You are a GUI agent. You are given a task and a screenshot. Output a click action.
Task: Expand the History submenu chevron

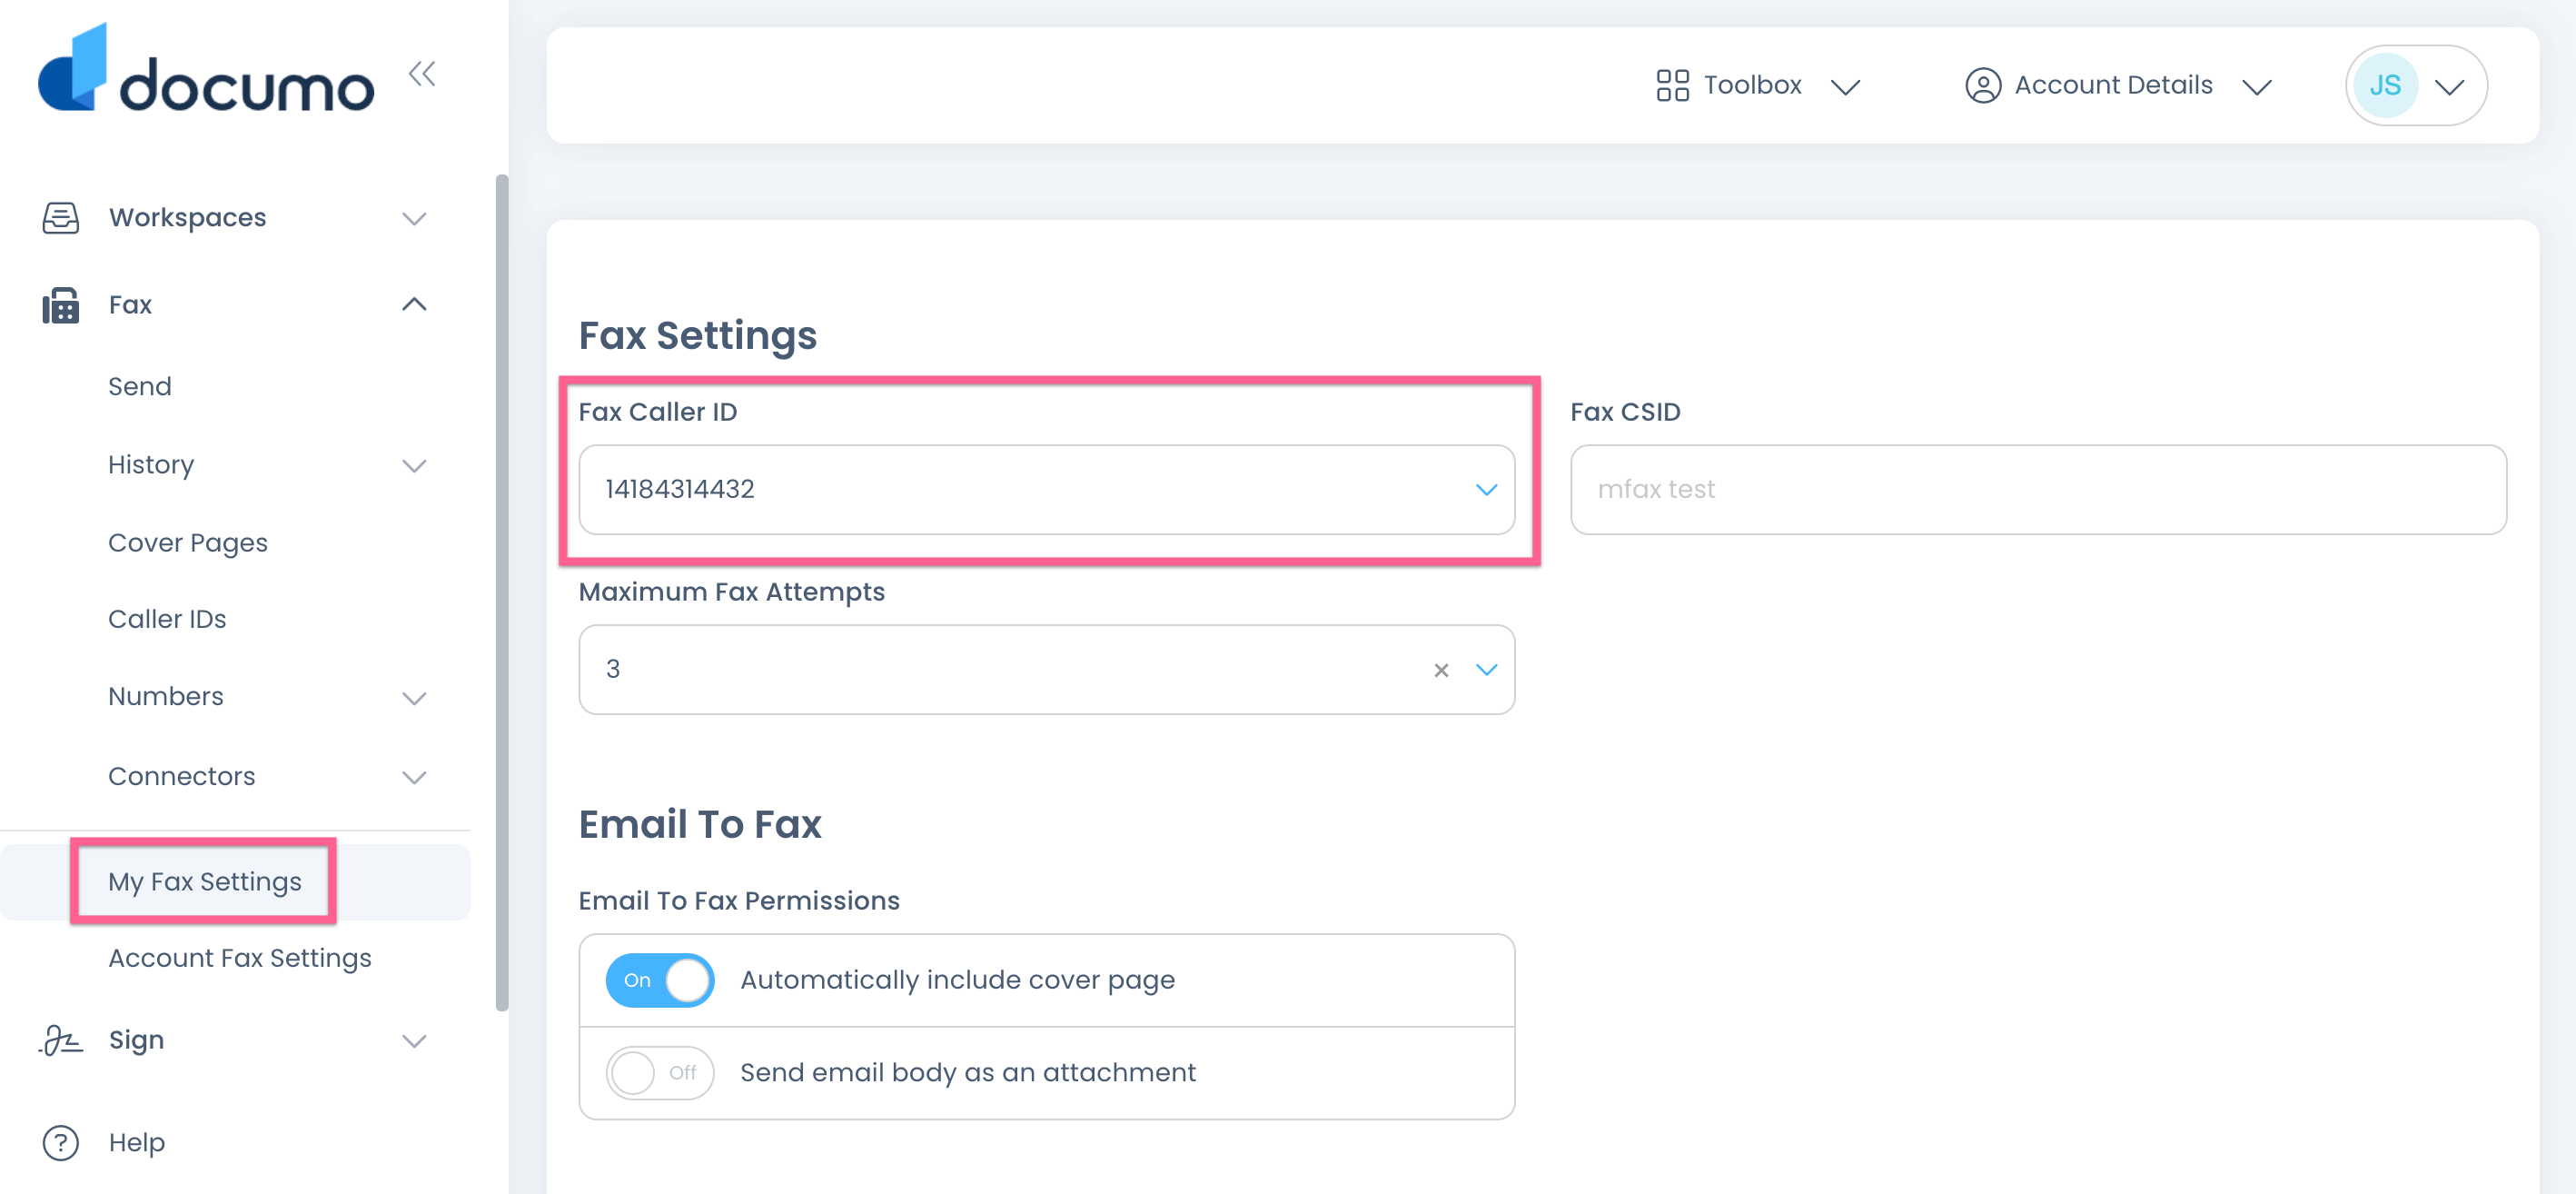pos(414,465)
